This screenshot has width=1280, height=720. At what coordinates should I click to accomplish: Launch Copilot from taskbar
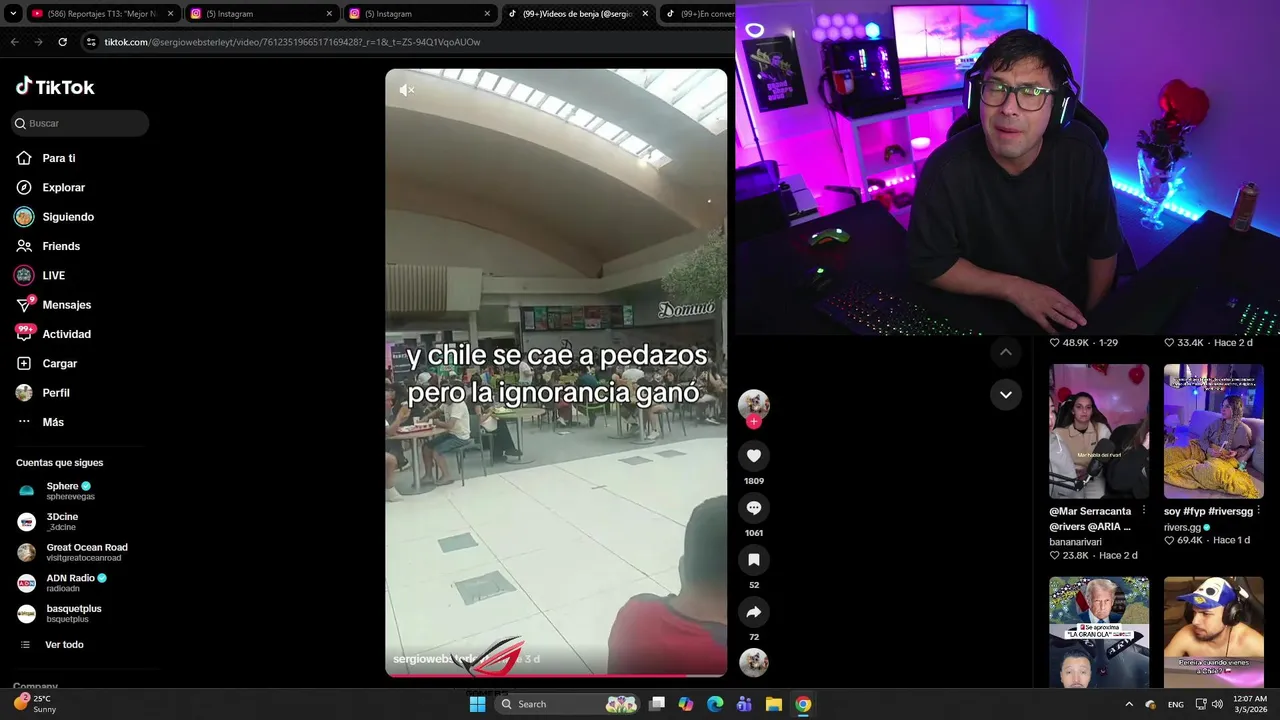pyautogui.click(x=686, y=704)
